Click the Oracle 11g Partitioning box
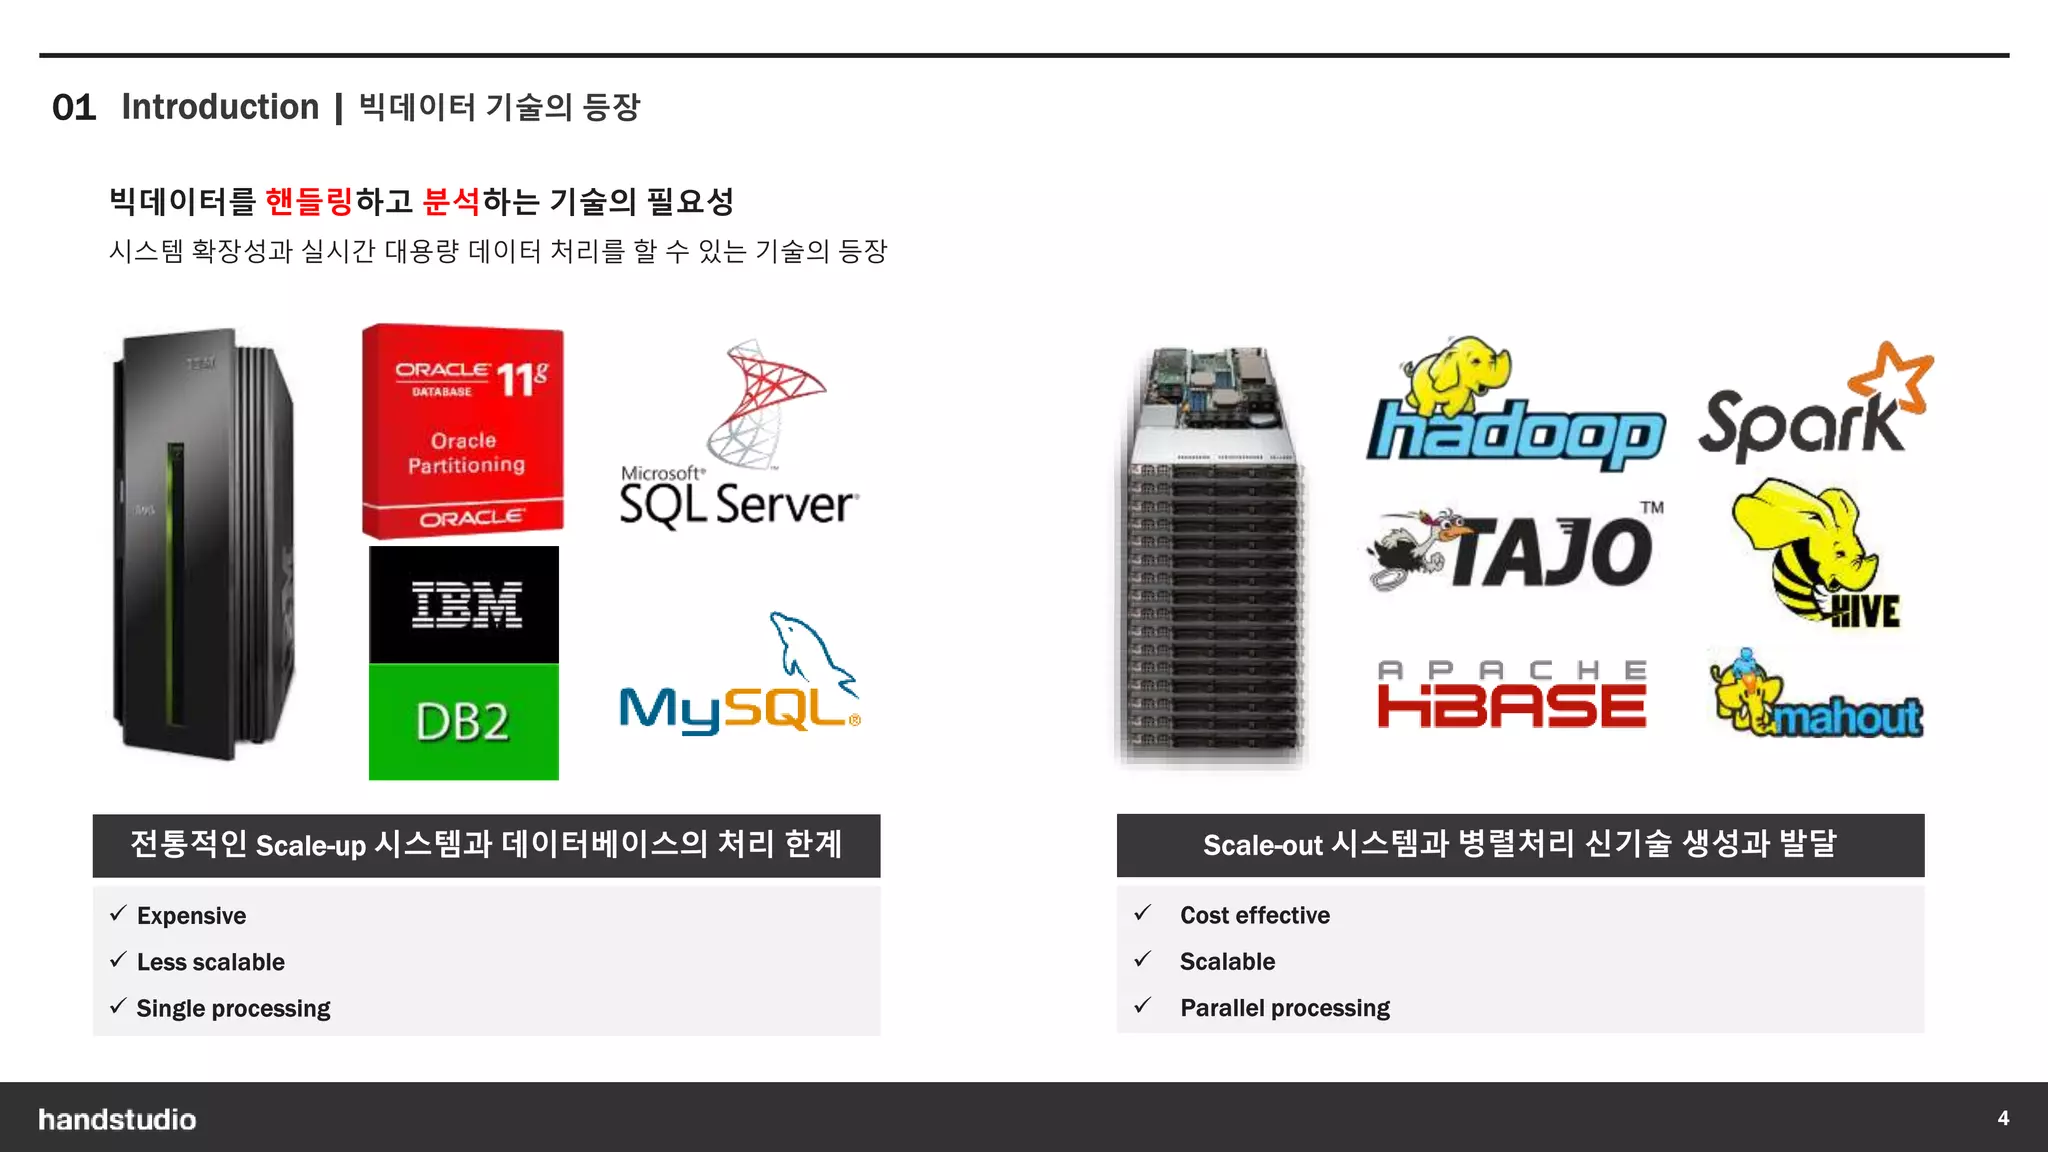Screen dimensions: 2048x1152 [x=463, y=431]
